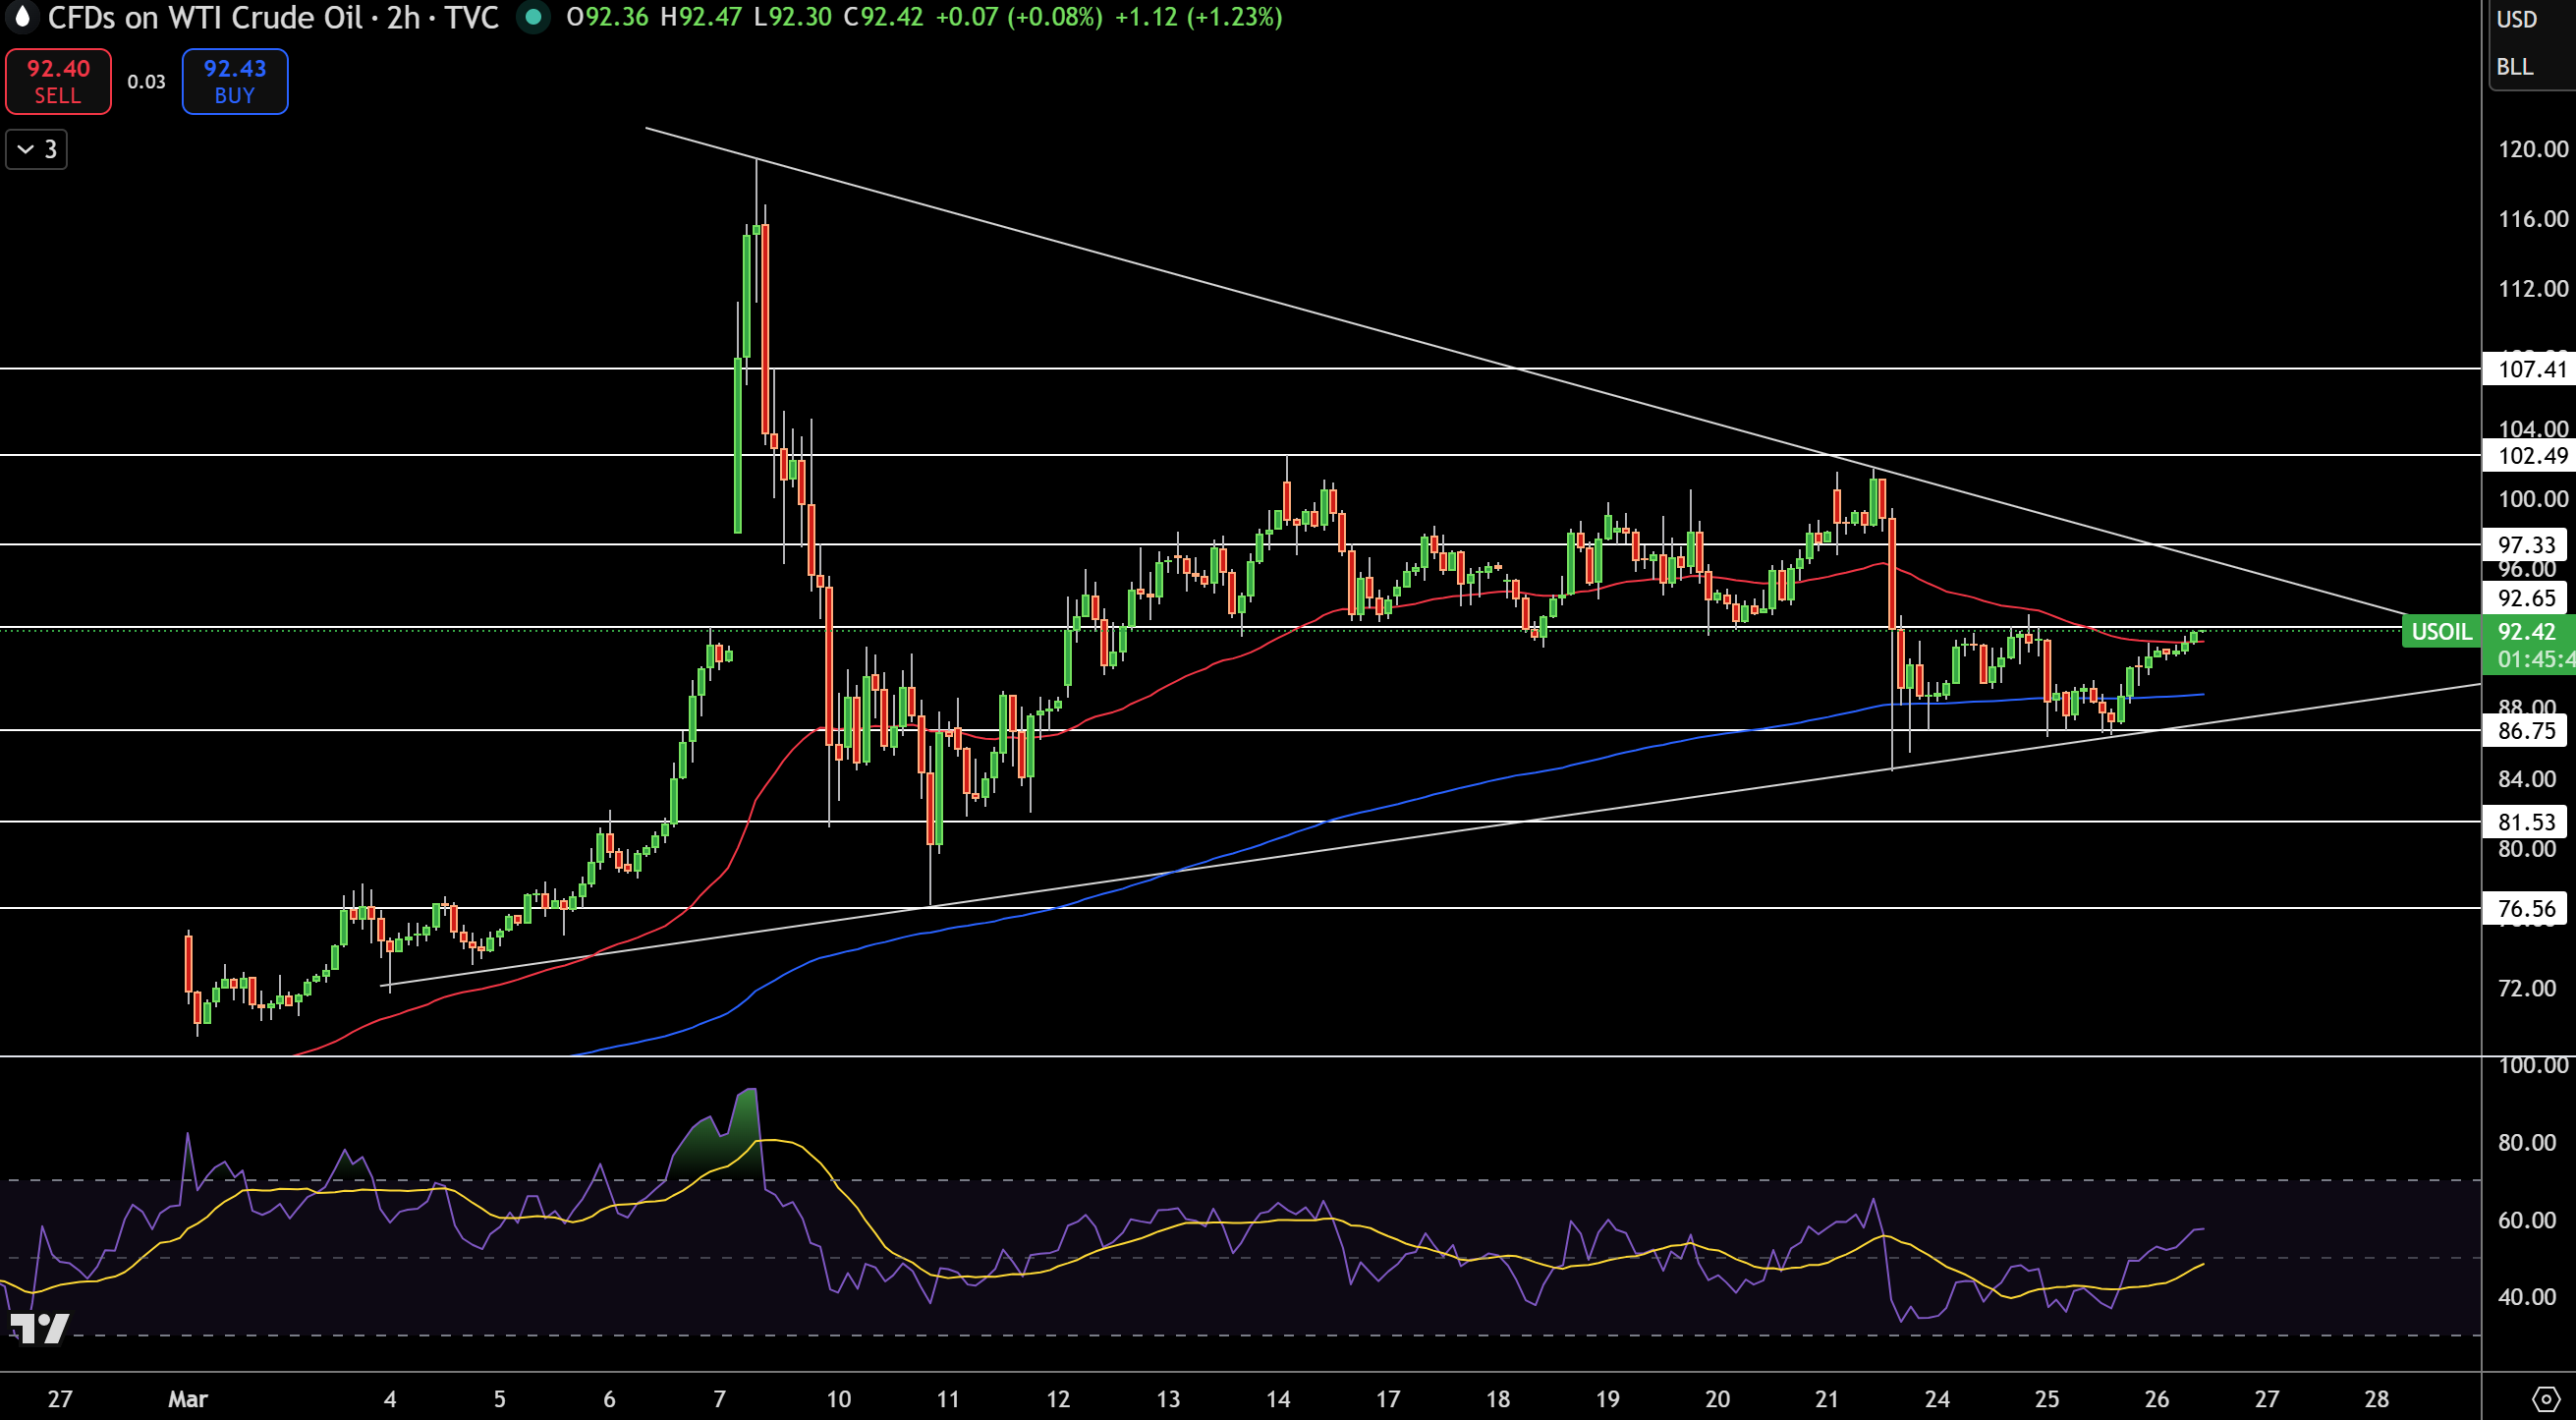The width and height of the screenshot is (2576, 1420).
Task: Open chart settings gear icon
Action: tap(2546, 1399)
